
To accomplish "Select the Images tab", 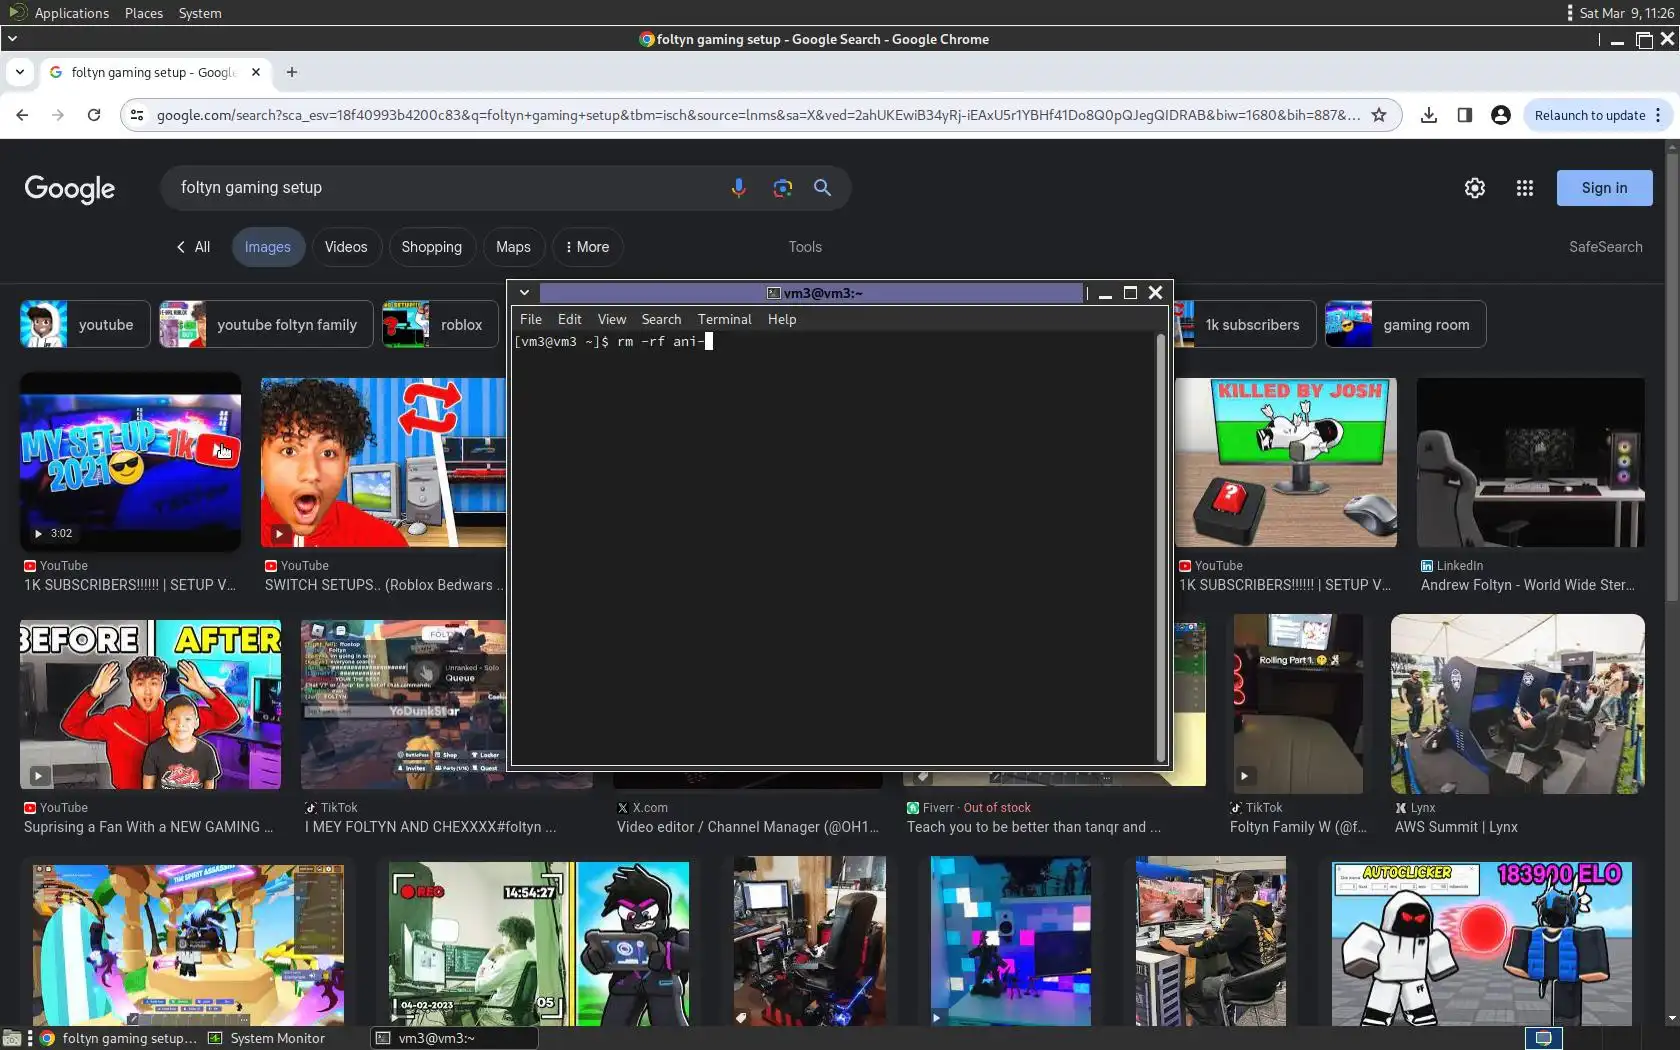I will coord(268,247).
